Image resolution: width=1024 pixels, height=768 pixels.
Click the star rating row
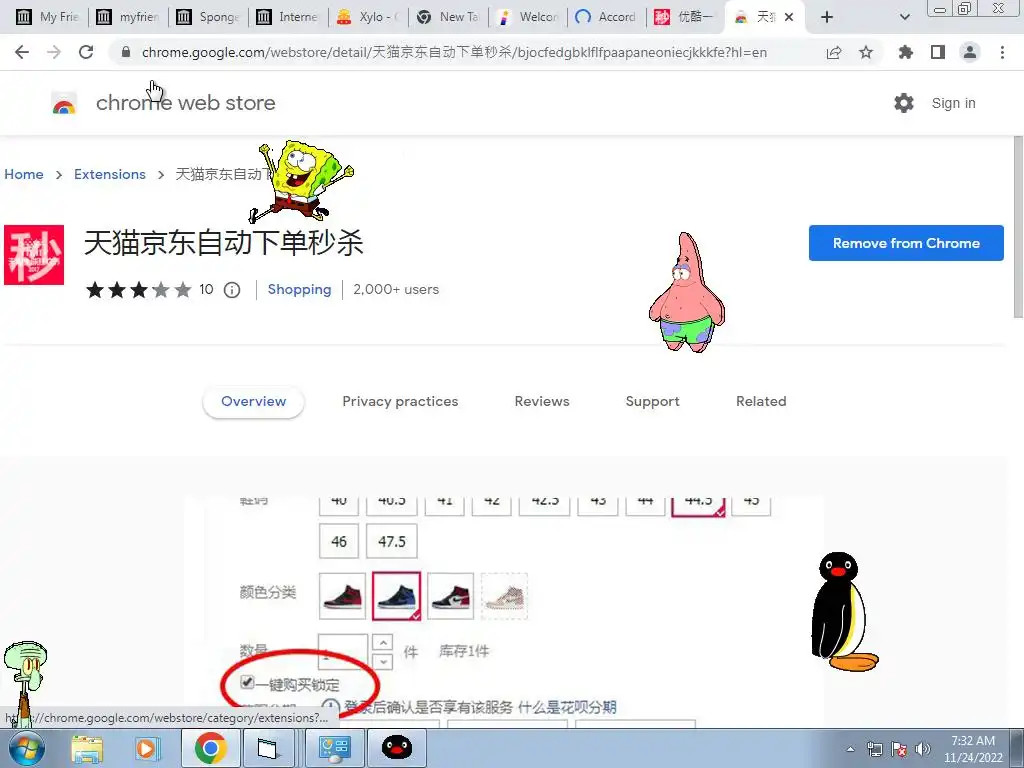click(138, 289)
